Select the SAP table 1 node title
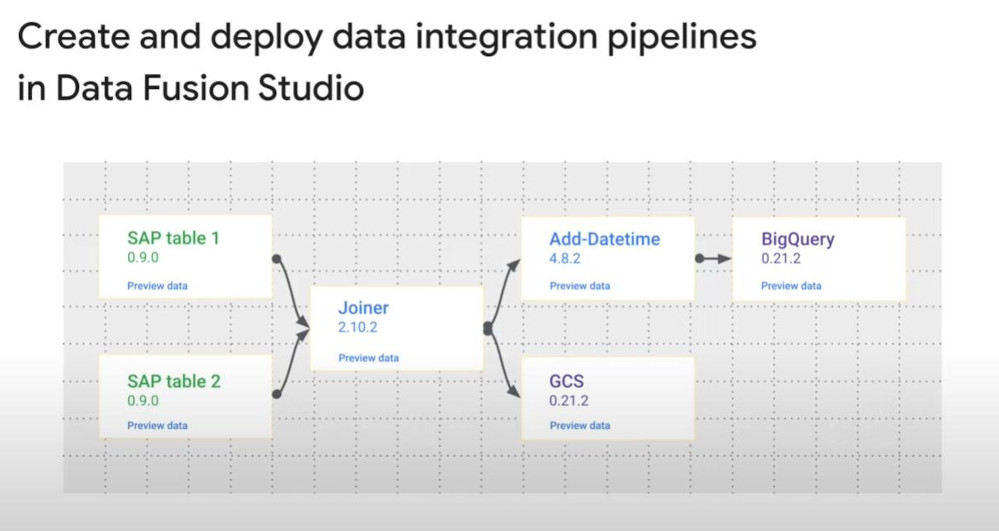Screen dimensions: 999x531 [x=173, y=238]
